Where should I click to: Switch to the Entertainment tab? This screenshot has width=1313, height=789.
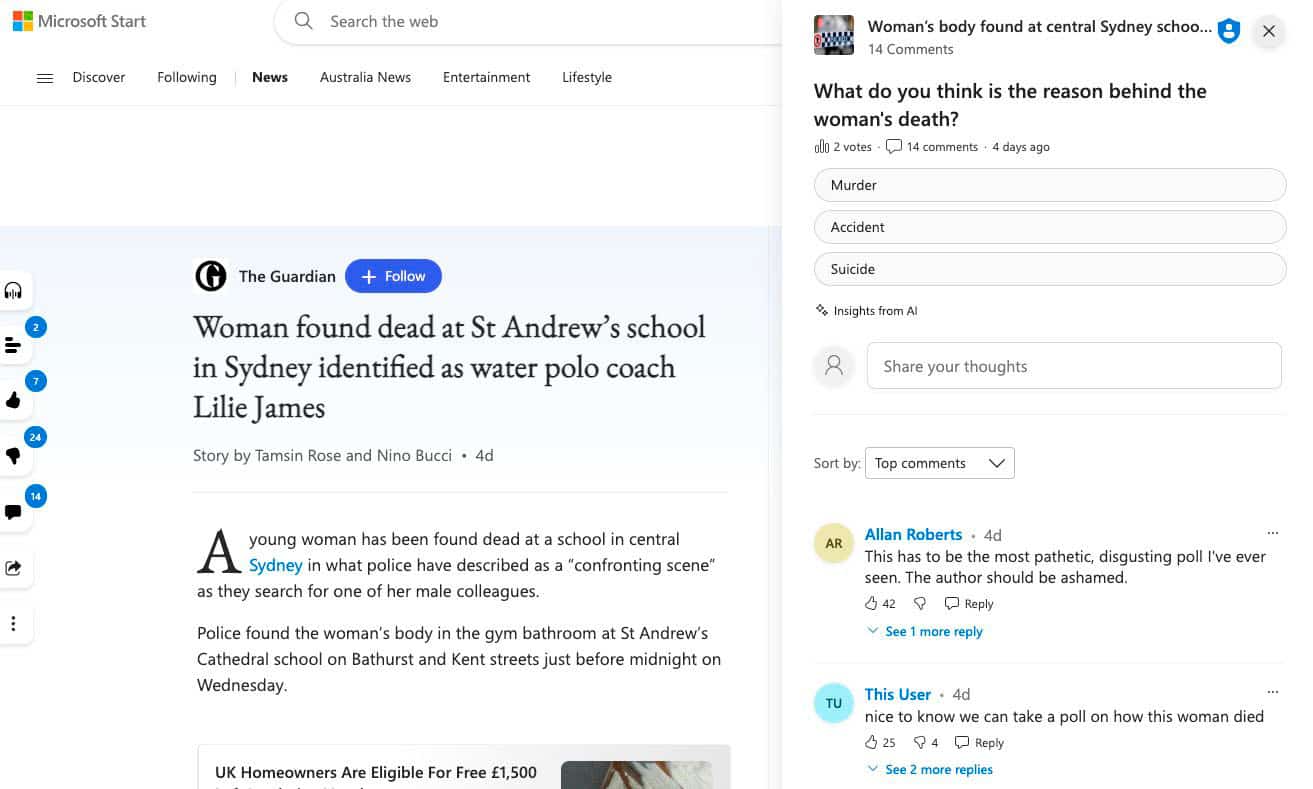tap(486, 77)
